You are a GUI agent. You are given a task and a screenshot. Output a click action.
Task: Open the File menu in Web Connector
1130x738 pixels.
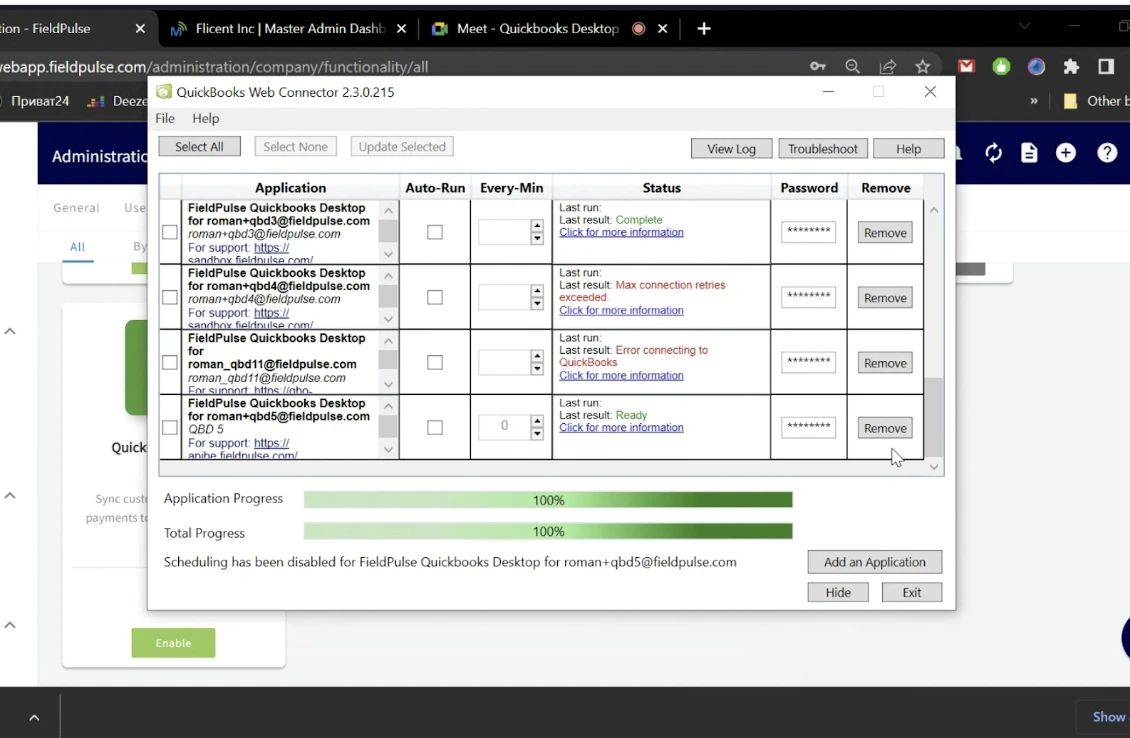(165, 118)
